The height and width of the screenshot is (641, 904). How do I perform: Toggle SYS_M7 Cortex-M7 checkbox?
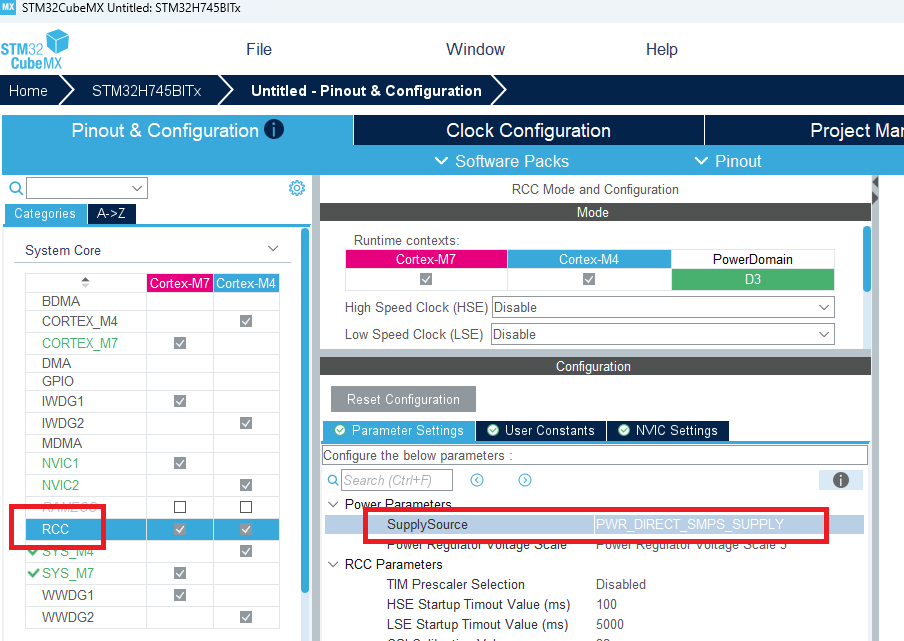(180, 573)
